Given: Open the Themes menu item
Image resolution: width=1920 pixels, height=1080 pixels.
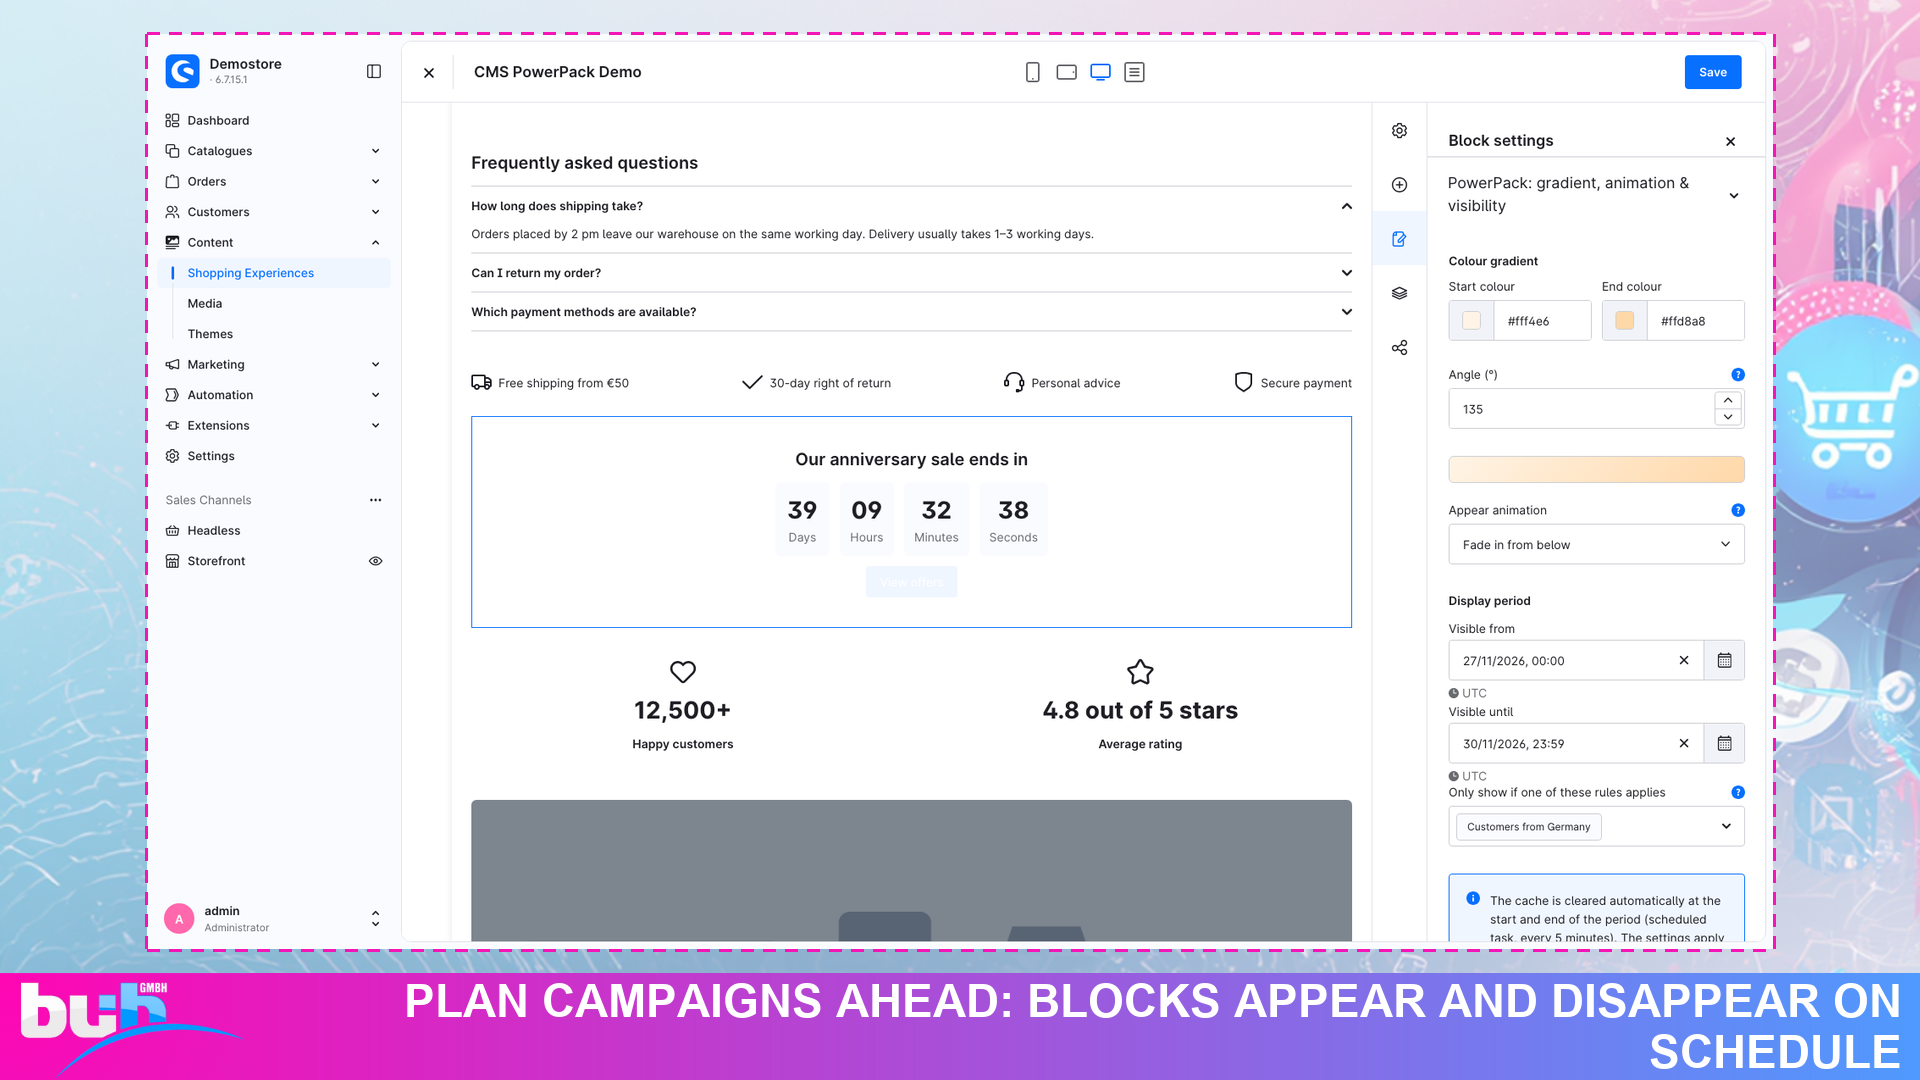Looking at the screenshot, I should tap(210, 334).
